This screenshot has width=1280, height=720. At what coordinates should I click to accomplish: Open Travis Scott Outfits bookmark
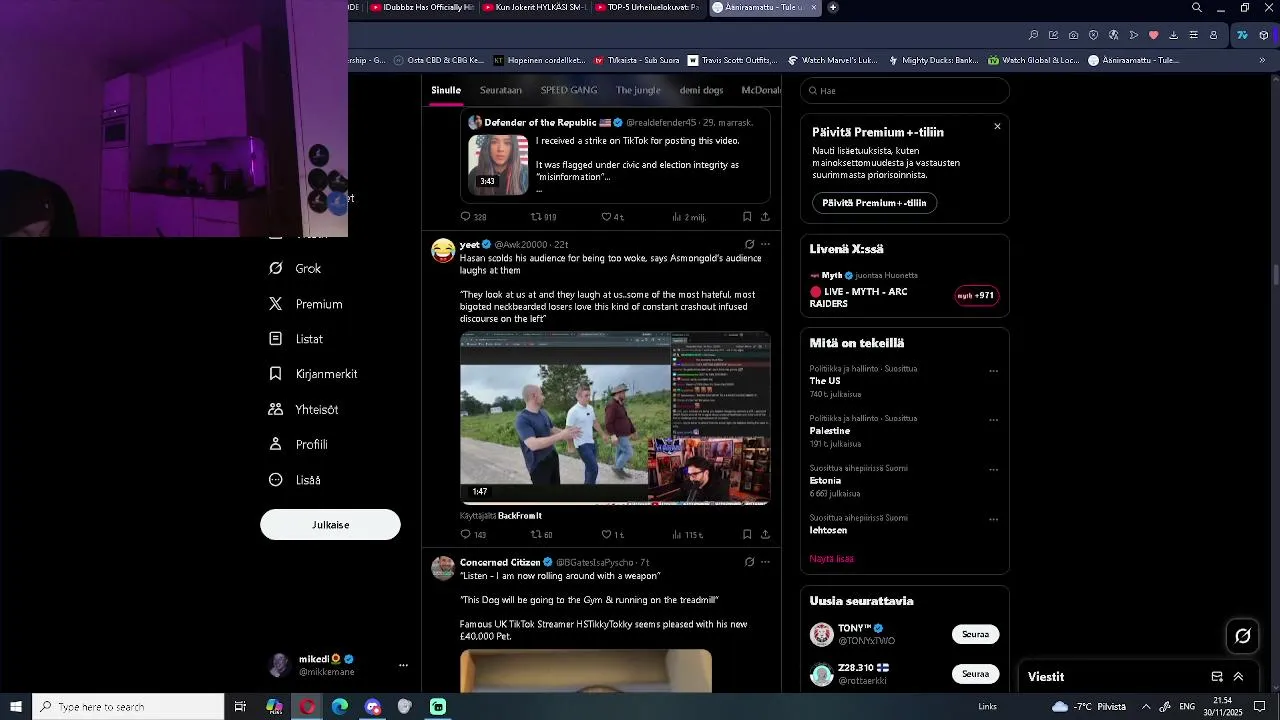point(731,60)
